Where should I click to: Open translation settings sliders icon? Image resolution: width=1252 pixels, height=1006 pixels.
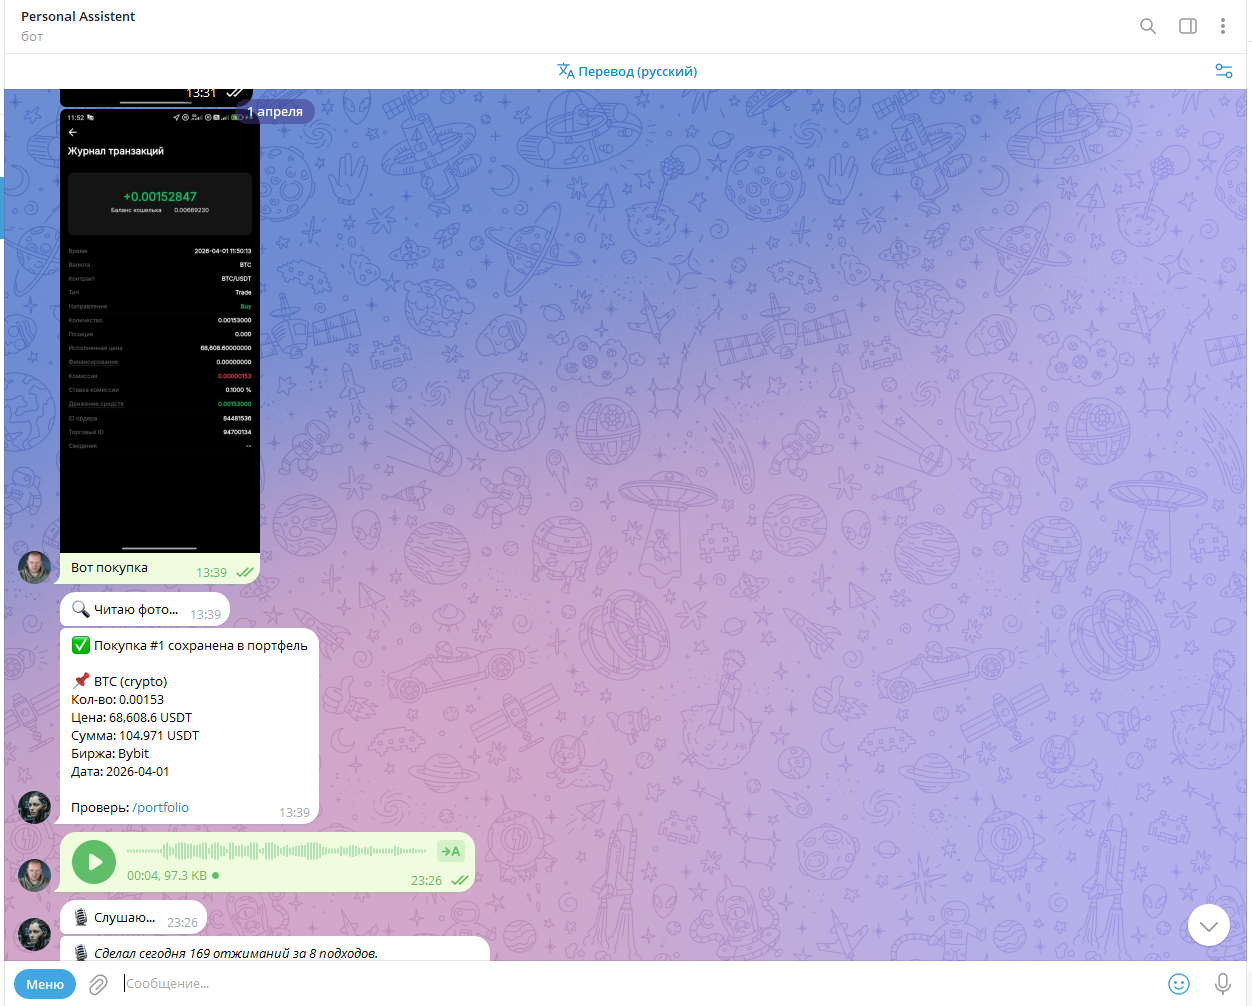(x=1224, y=71)
